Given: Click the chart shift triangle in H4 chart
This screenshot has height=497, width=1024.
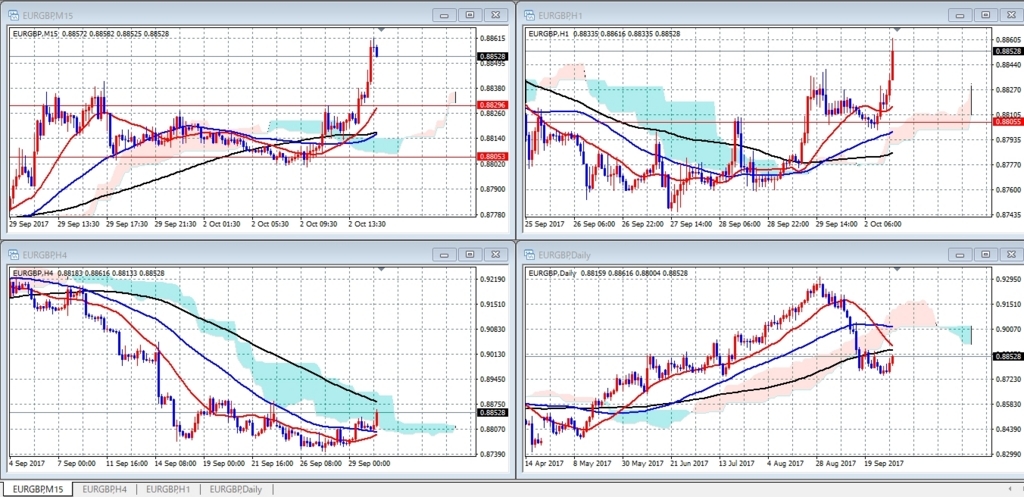Looking at the screenshot, I should tap(381, 269).
